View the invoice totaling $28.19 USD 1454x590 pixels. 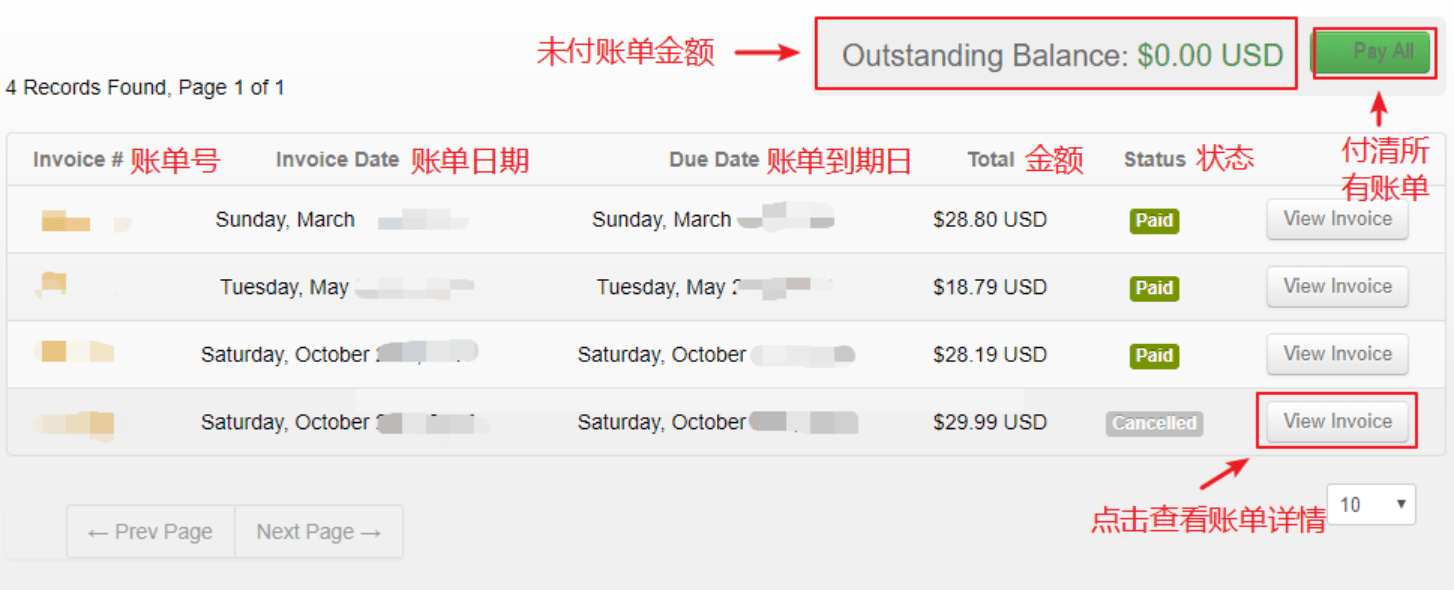click(1337, 354)
